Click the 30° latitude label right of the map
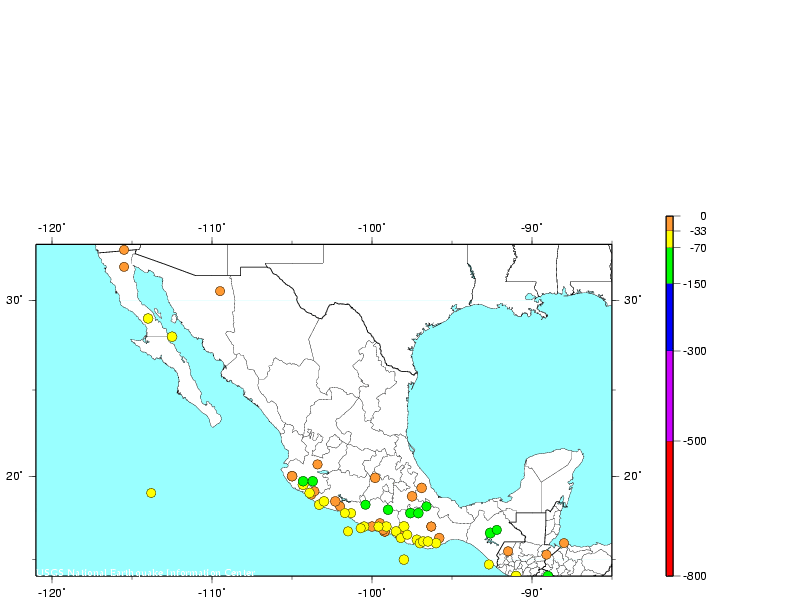This screenshot has height=612, width=792. click(x=633, y=300)
